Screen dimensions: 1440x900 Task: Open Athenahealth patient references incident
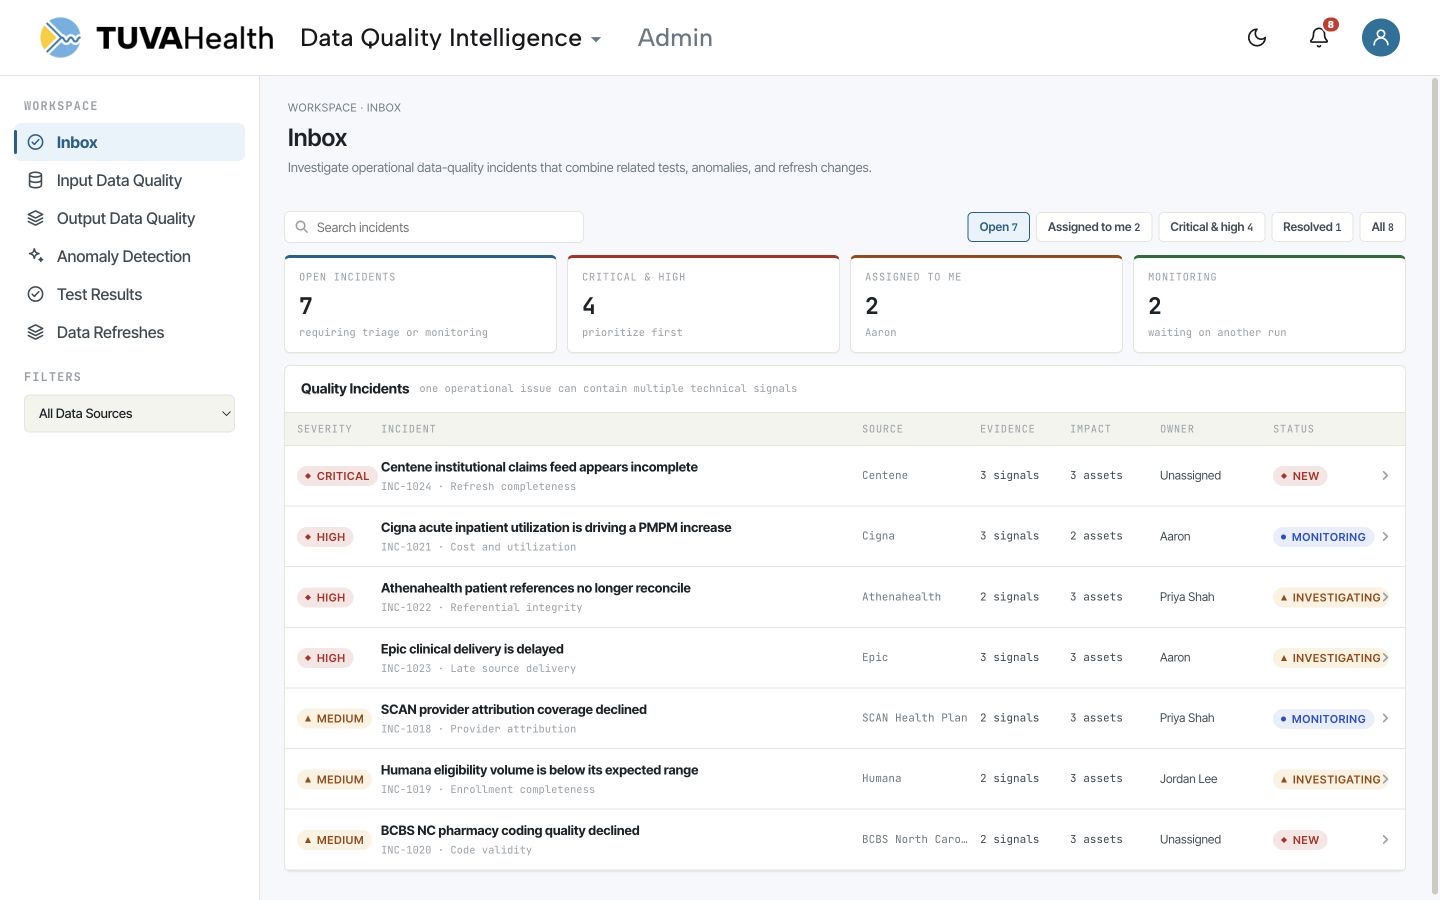pos(535,588)
